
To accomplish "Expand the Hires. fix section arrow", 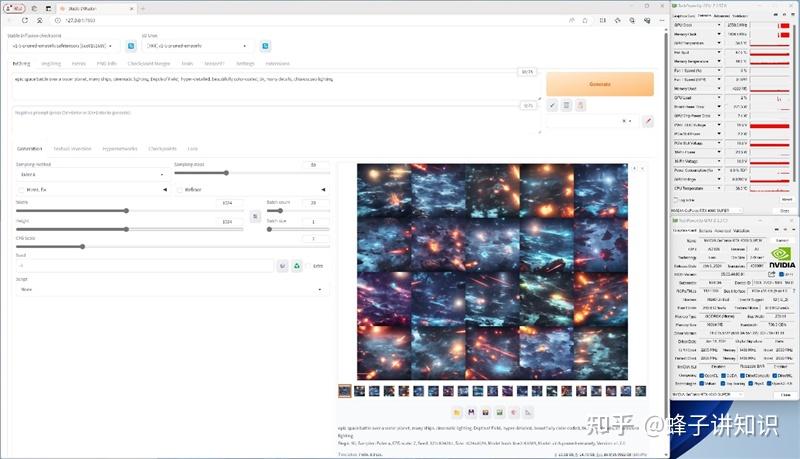I will (164, 190).
